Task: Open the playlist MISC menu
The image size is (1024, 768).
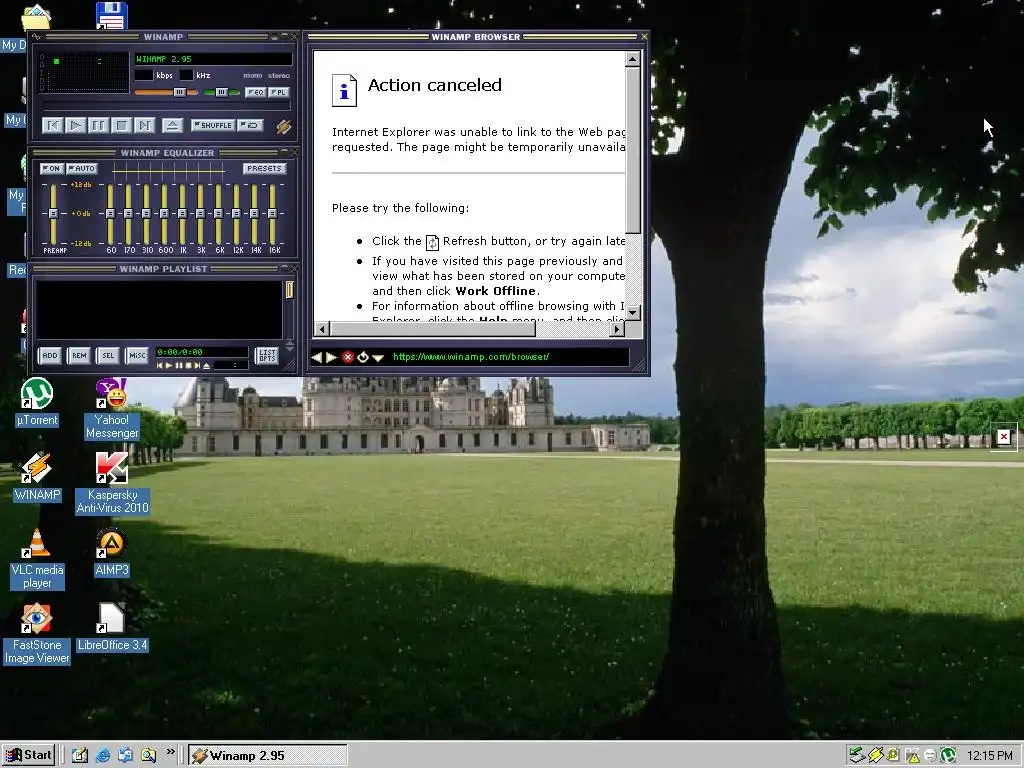Action: tap(137, 355)
